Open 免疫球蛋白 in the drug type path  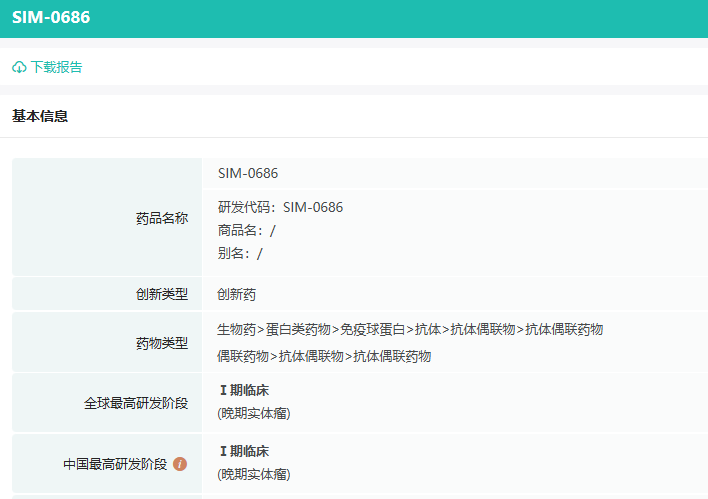372,329
